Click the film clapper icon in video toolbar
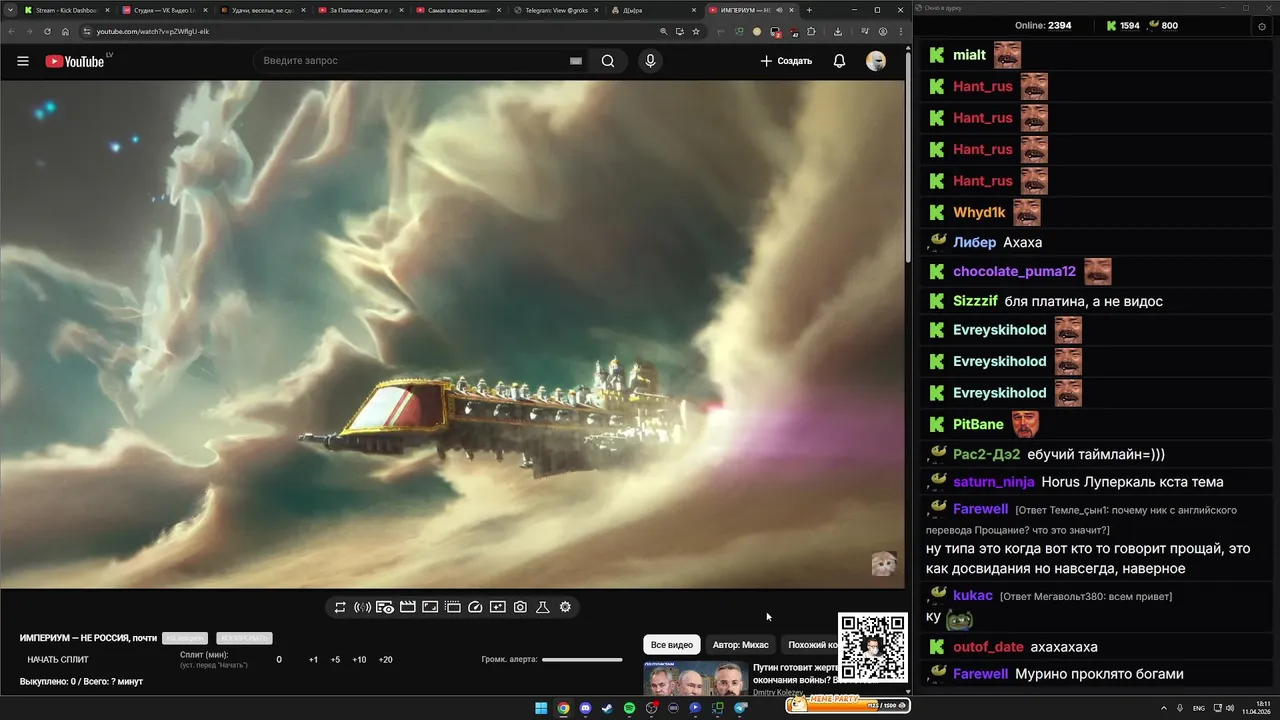Screen dimensions: 1280x720 pyautogui.click(x=407, y=607)
